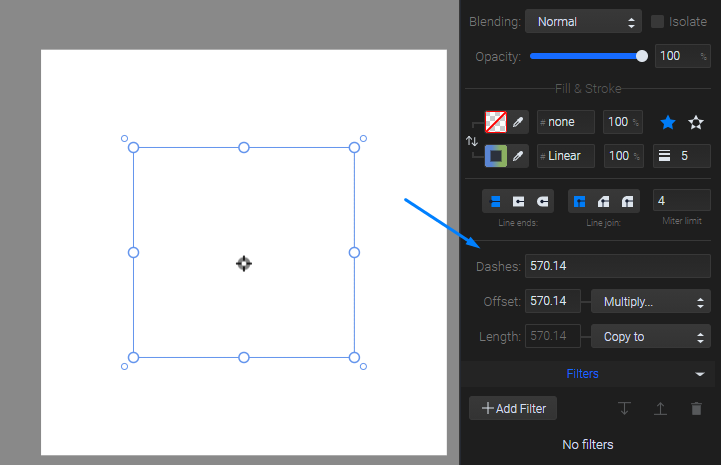721x465 pixels.
Task: Open the Copy to dropdown
Action: (651, 337)
